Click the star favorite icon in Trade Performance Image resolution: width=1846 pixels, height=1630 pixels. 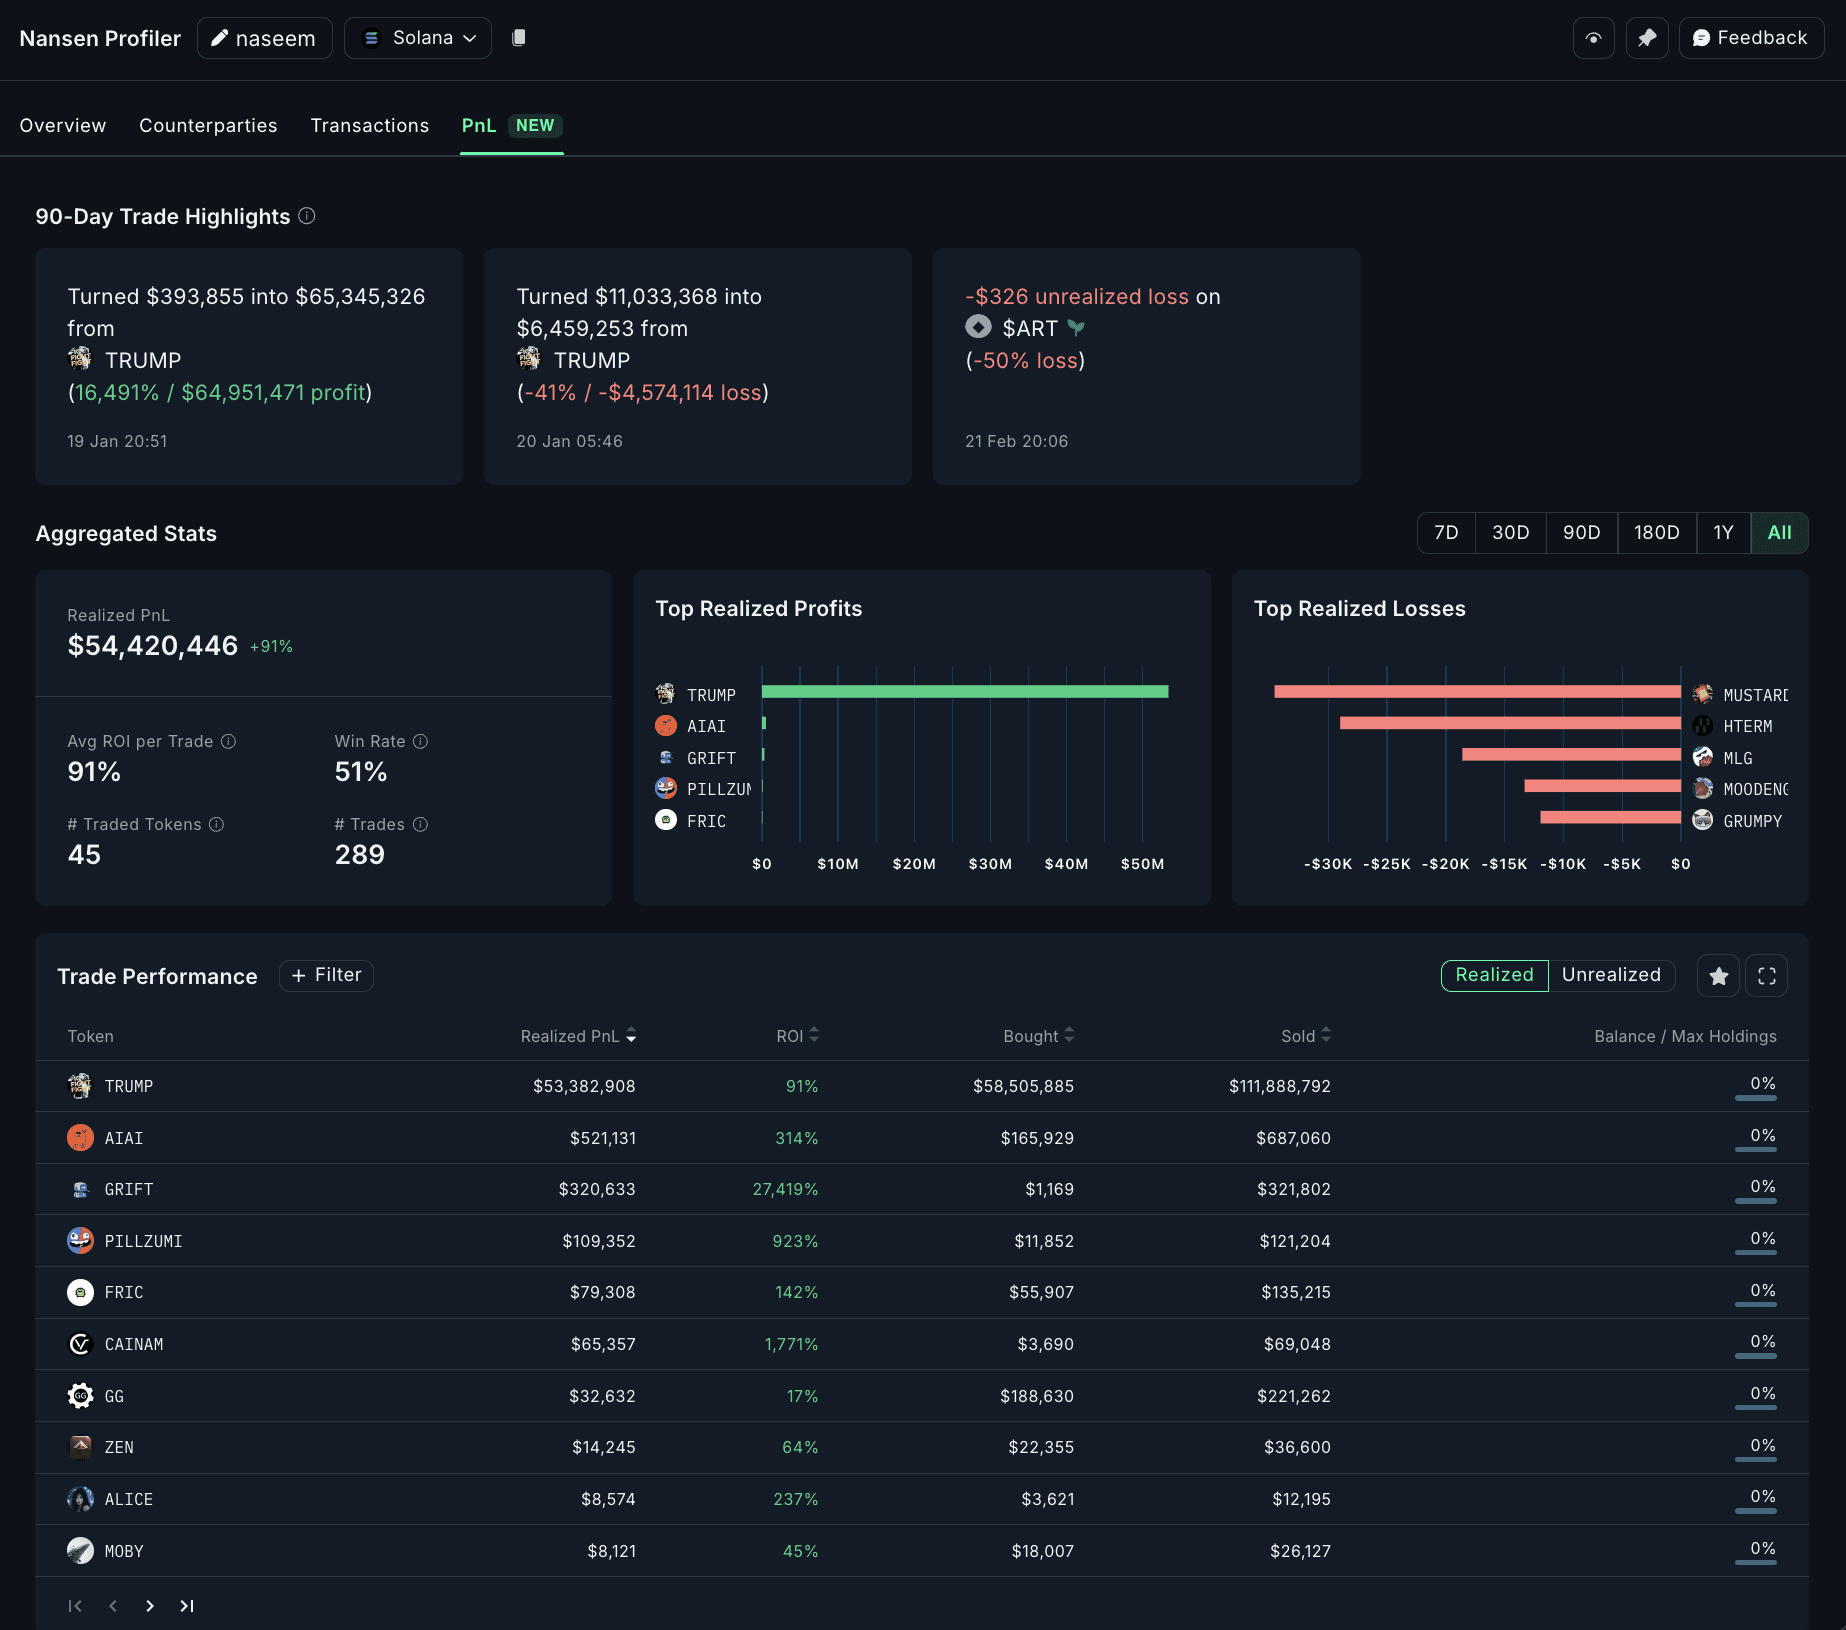point(1718,976)
